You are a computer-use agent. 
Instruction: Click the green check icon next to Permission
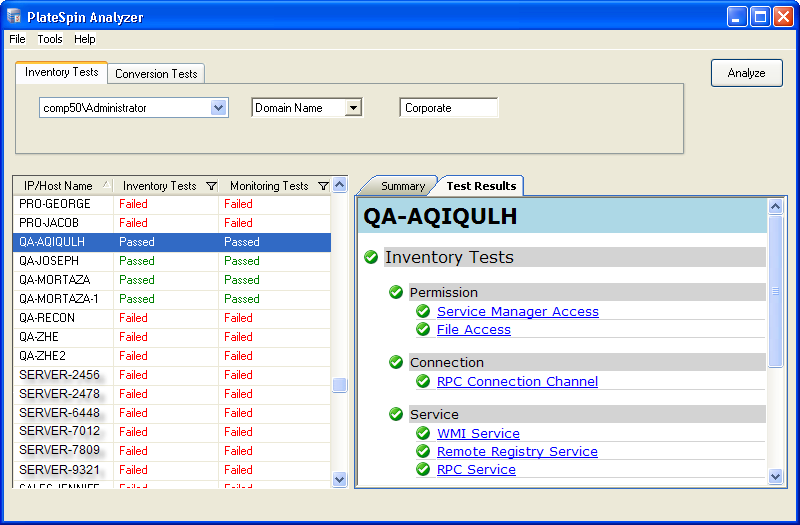coord(396,293)
